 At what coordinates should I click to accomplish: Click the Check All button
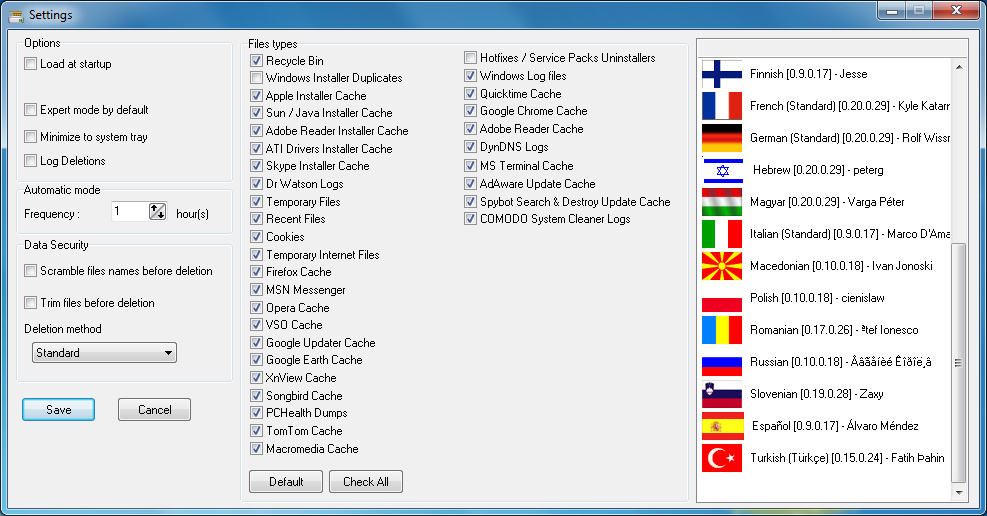pos(366,481)
